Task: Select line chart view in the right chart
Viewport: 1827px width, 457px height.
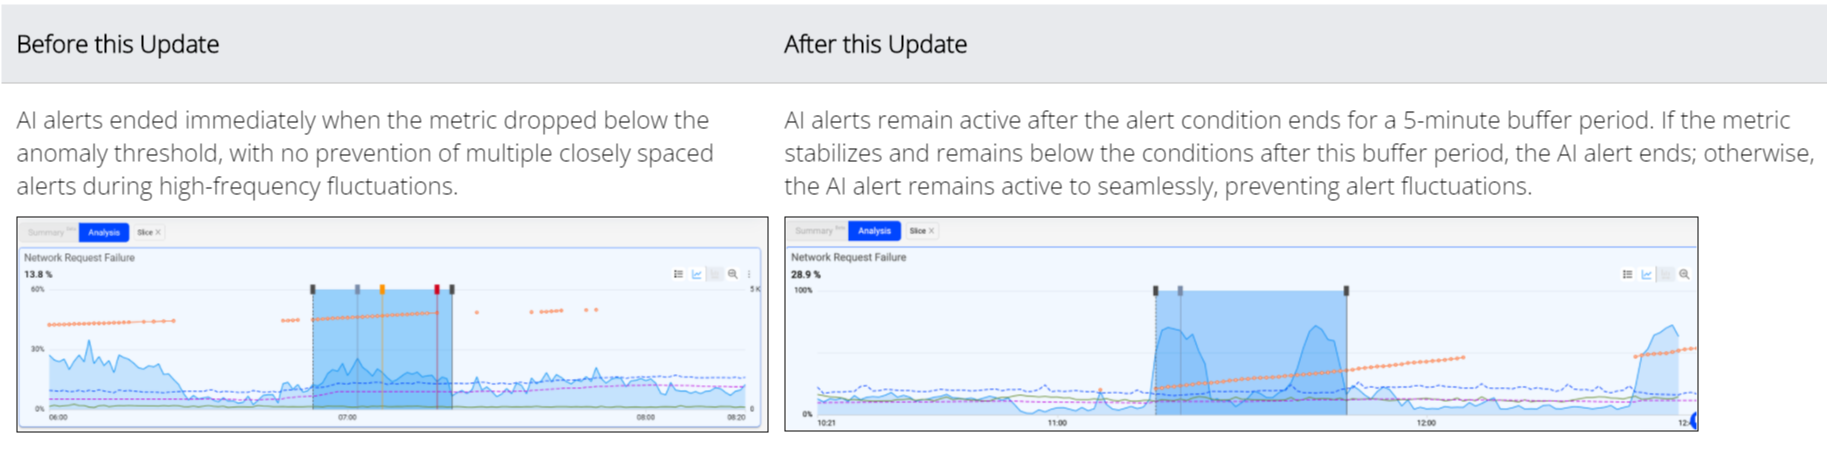Action: (x=1646, y=274)
